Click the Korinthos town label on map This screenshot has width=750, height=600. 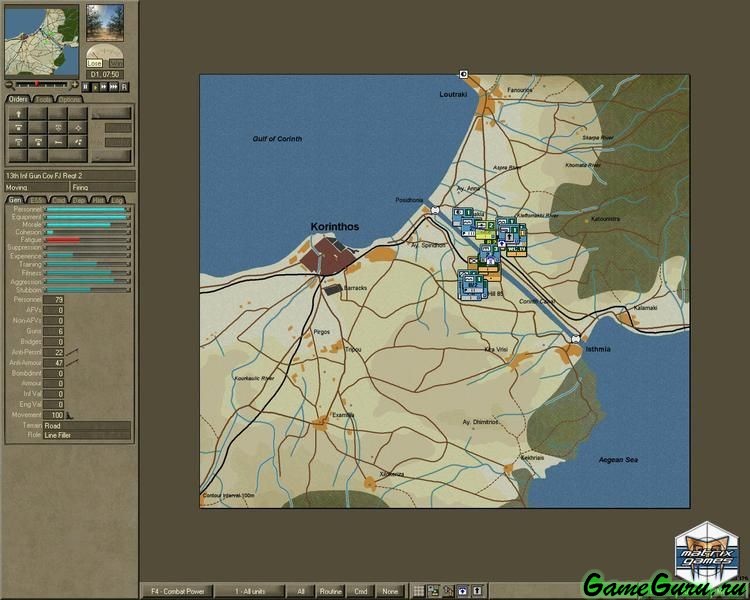(334, 227)
